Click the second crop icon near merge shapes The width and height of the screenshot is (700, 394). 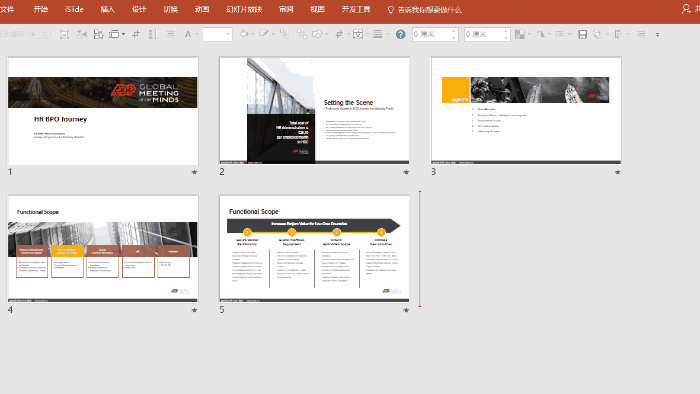[x=340, y=34]
